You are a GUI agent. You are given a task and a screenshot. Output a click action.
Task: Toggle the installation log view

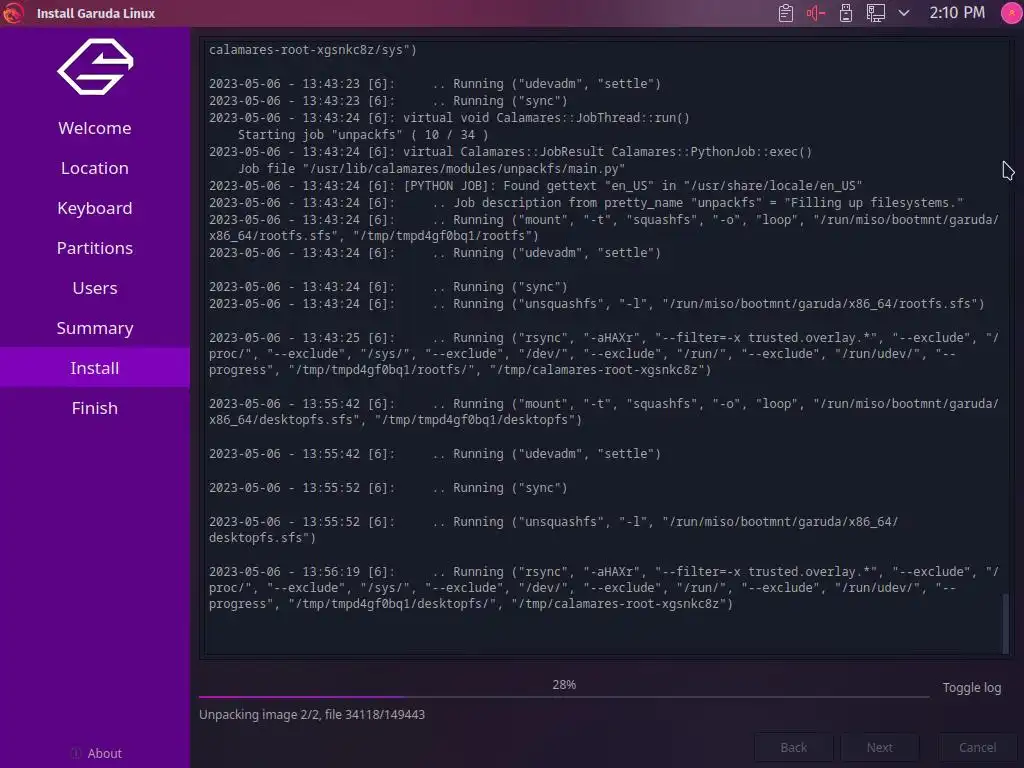(x=971, y=688)
